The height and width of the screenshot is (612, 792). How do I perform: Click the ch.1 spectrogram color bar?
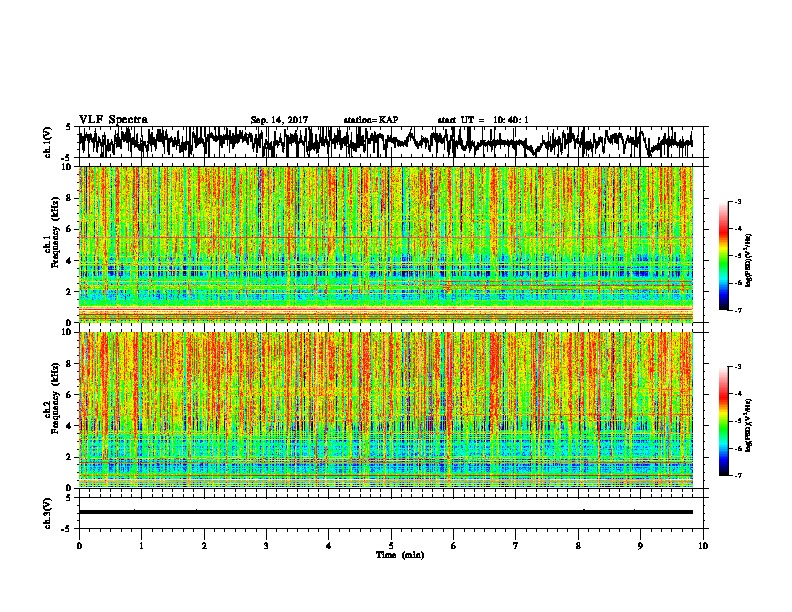pos(723,256)
